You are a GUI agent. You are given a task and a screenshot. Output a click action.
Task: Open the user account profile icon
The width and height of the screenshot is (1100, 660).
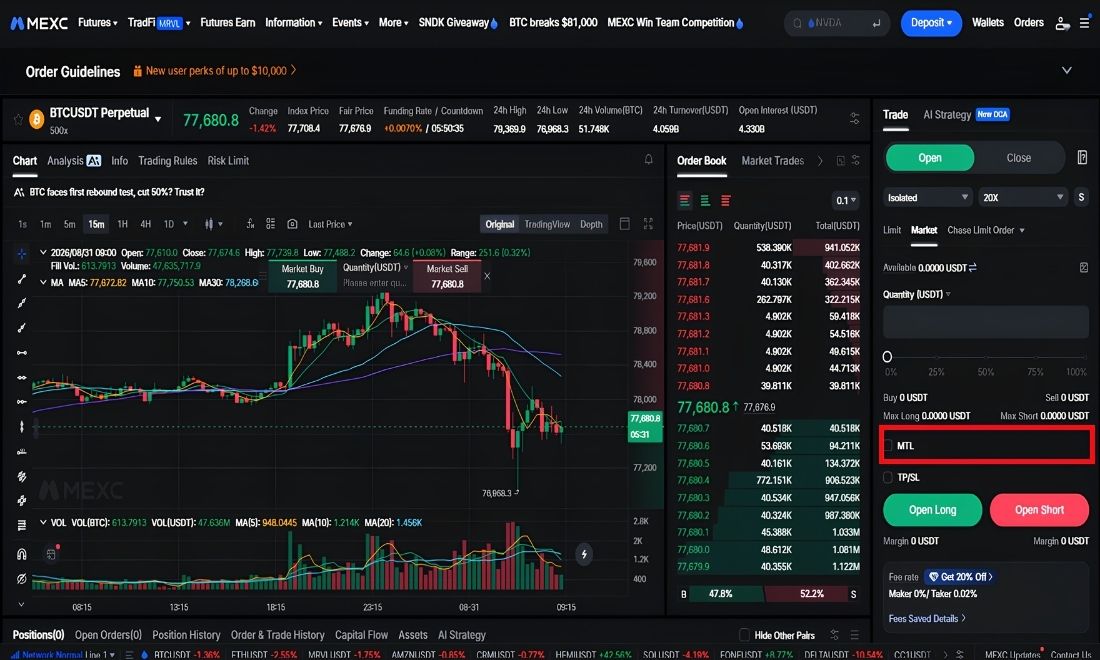pyautogui.click(x=1062, y=23)
